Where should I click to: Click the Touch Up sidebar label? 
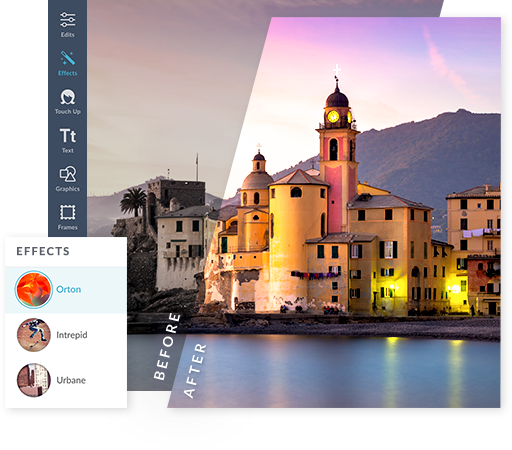click(x=68, y=112)
